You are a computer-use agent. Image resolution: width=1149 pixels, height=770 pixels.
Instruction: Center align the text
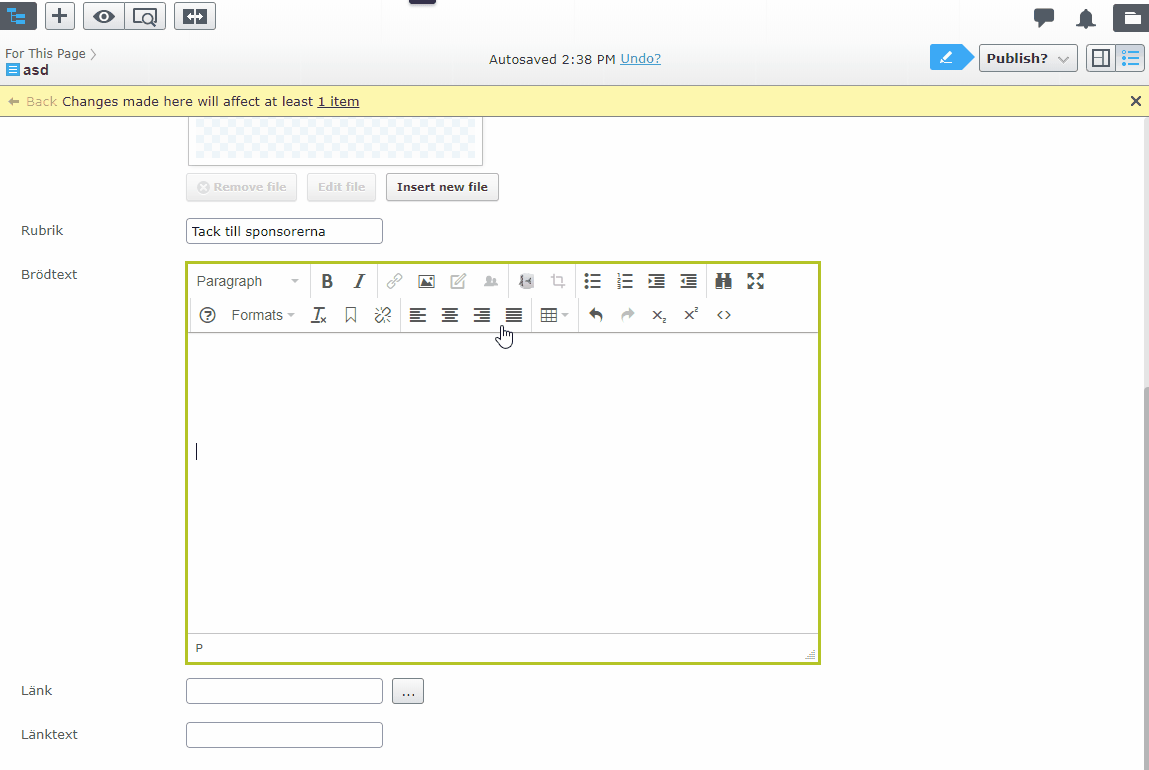point(450,315)
